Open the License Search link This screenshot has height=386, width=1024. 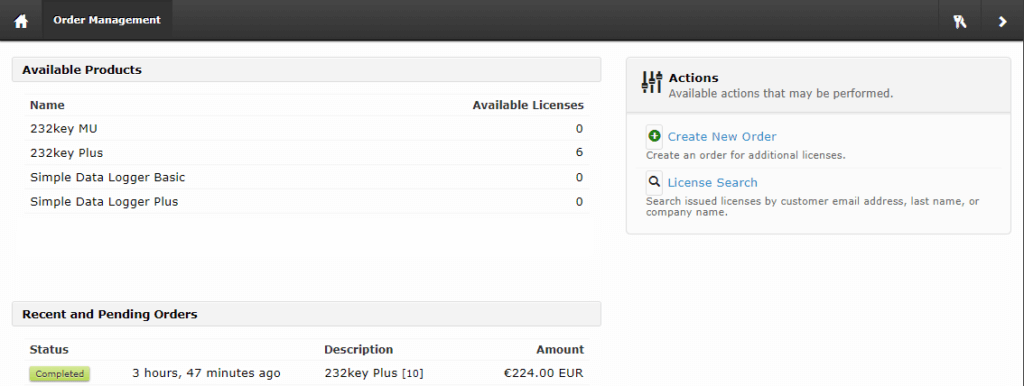(x=712, y=182)
